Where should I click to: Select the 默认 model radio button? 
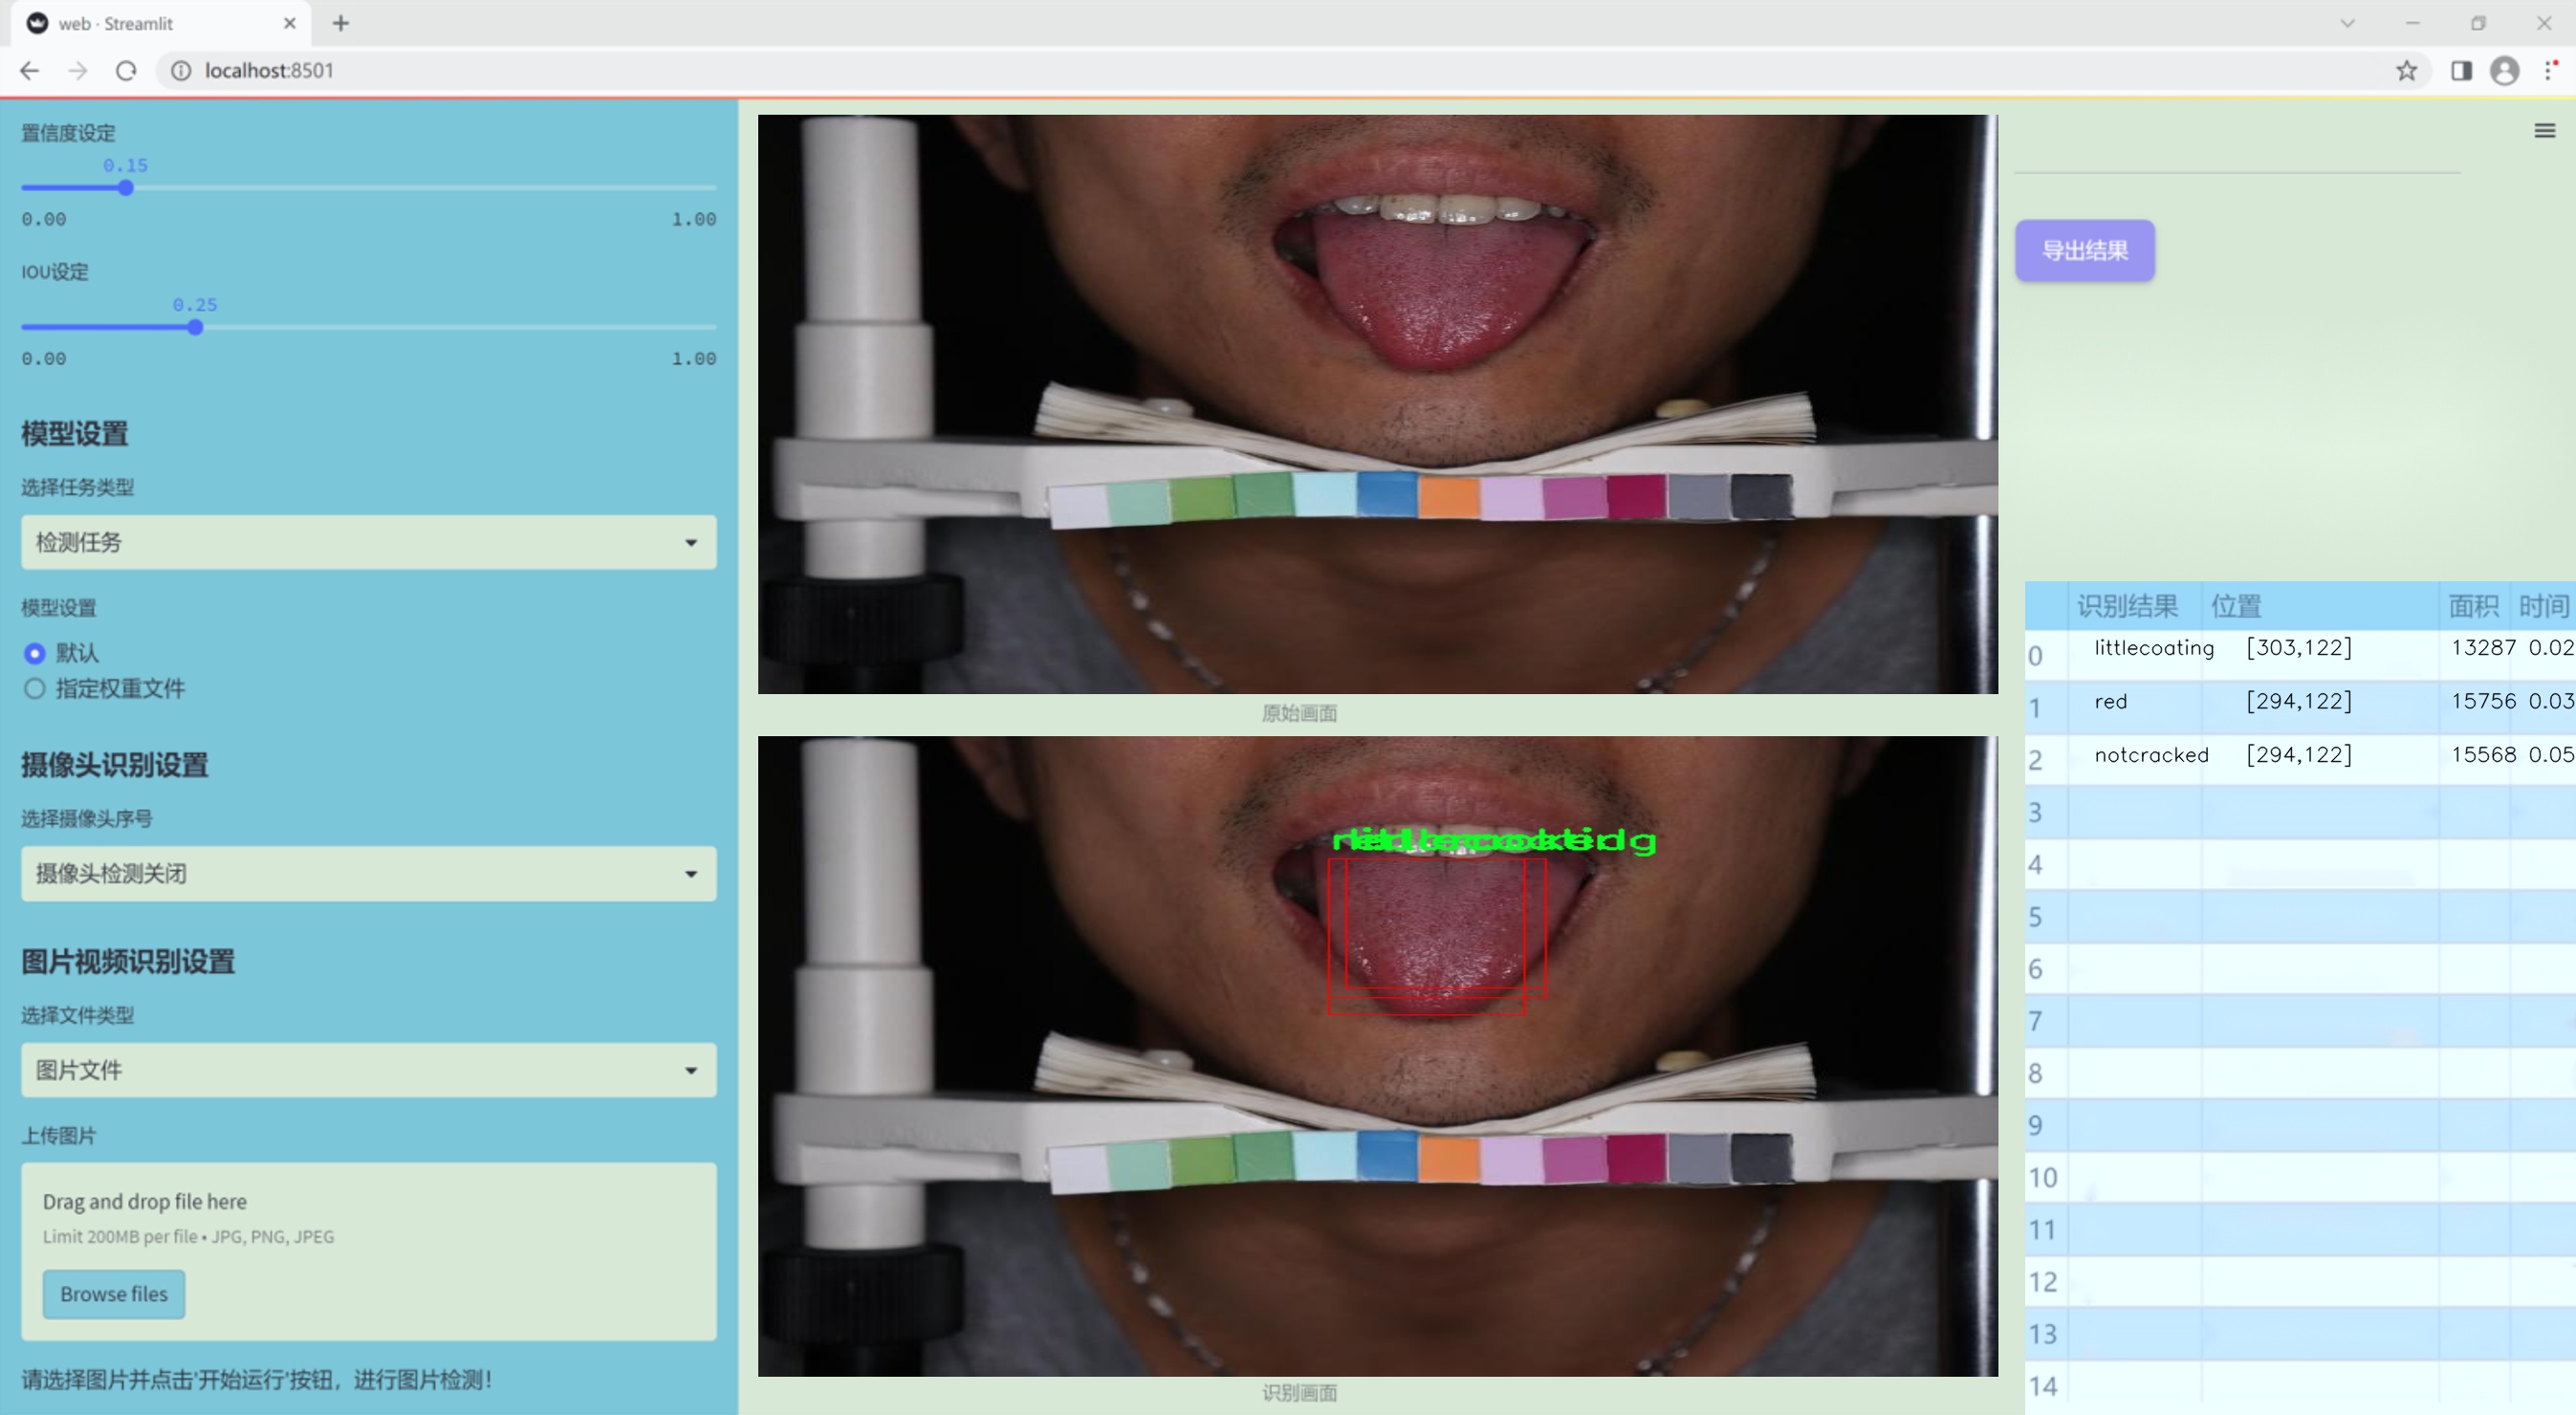click(x=35, y=653)
